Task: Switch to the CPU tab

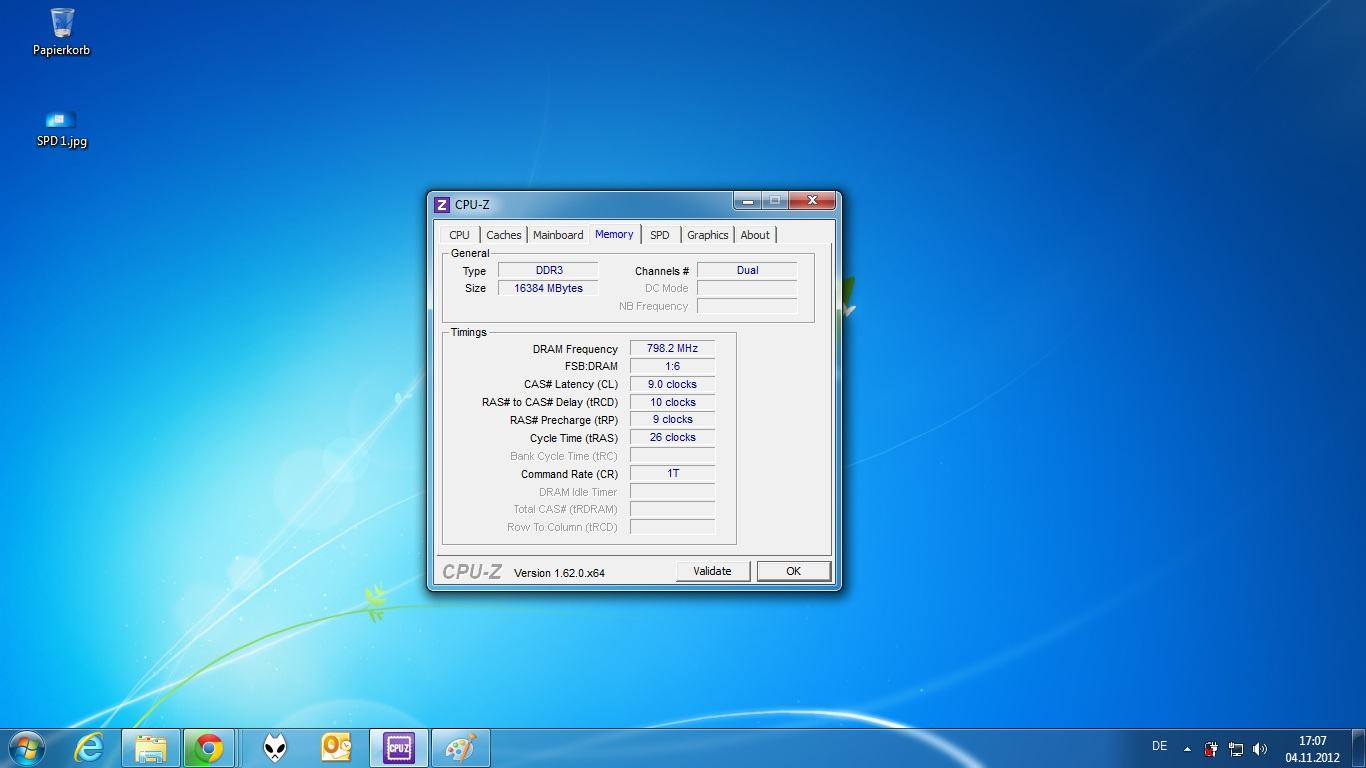Action: pyautogui.click(x=459, y=235)
